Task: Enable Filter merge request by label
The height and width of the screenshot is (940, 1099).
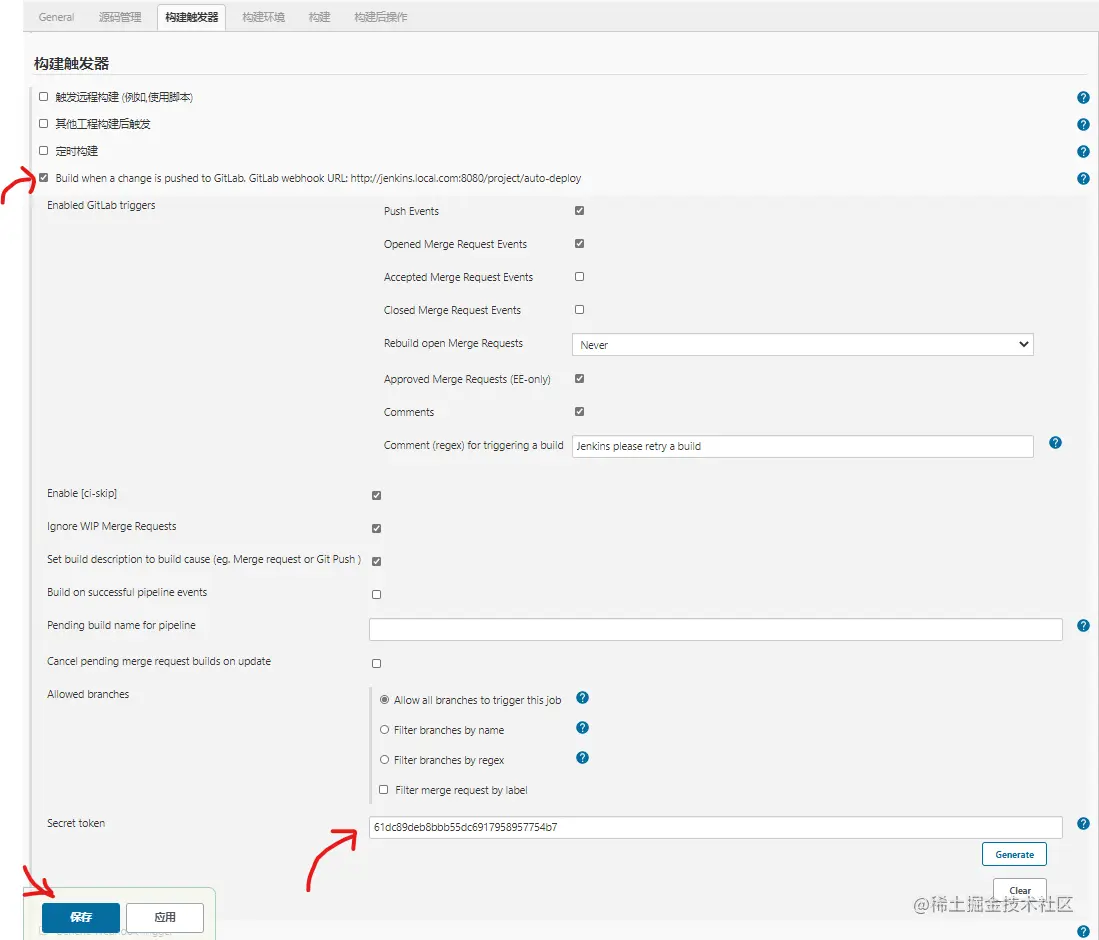Action: click(383, 789)
